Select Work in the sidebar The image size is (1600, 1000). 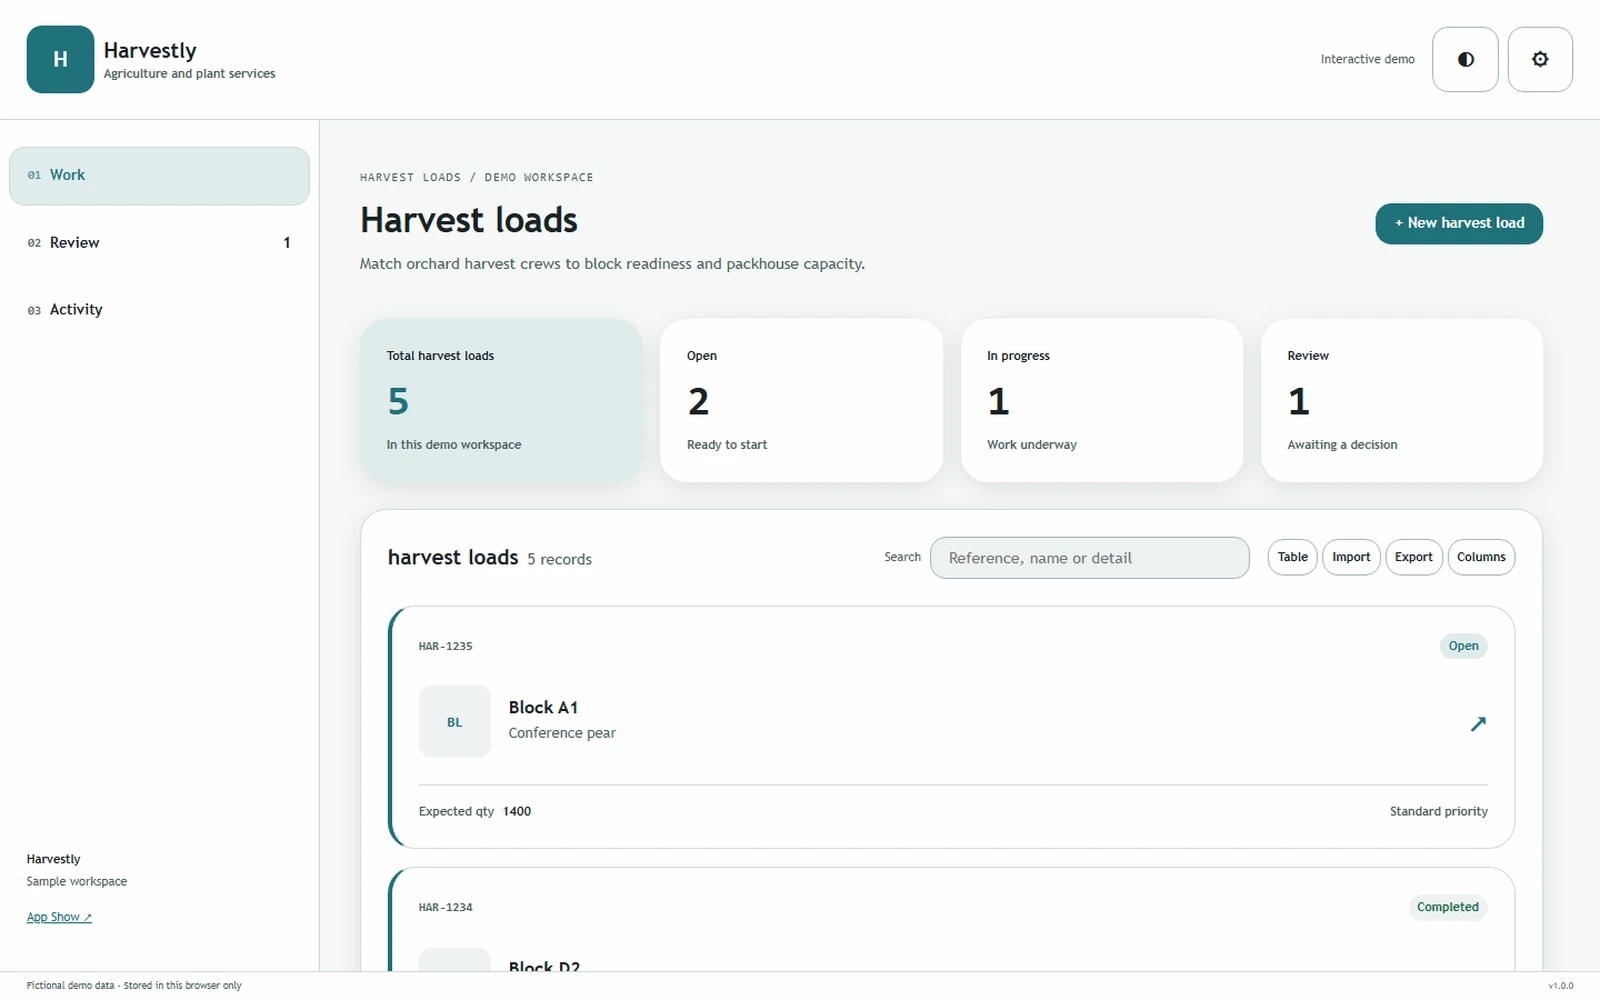159,175
